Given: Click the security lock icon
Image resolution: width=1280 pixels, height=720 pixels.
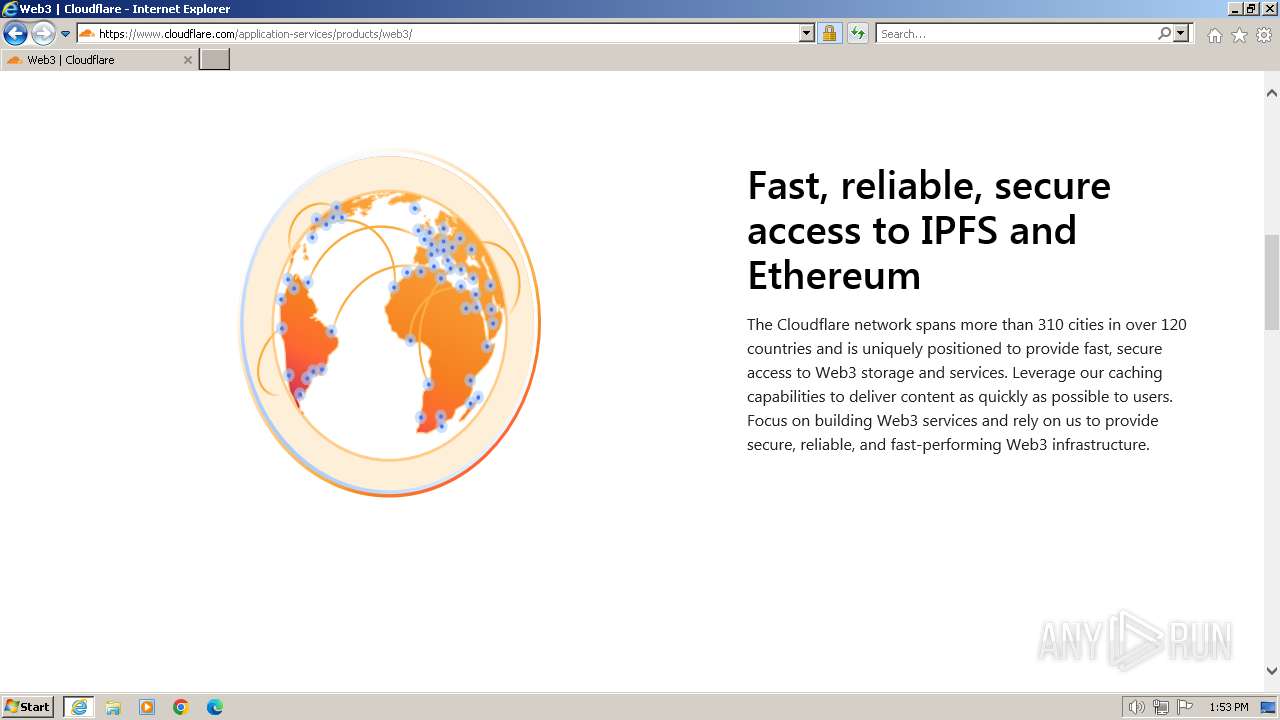Looking at the screenshot, I should point(829,33).
